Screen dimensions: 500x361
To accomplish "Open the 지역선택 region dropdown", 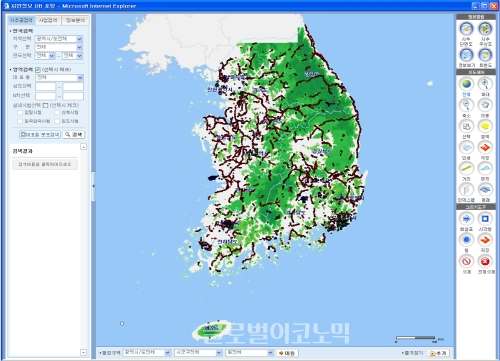I will pos(59,39).
